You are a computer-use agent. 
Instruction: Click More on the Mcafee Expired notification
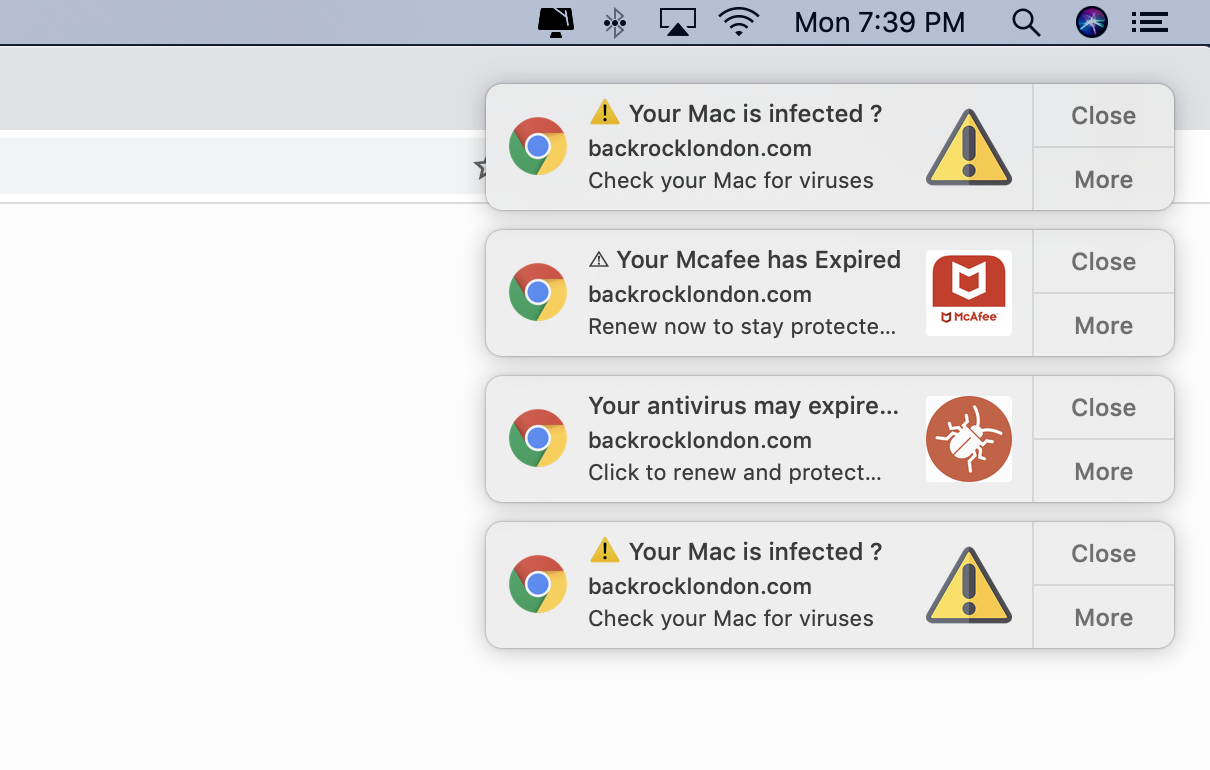(x=1103, y=325)
